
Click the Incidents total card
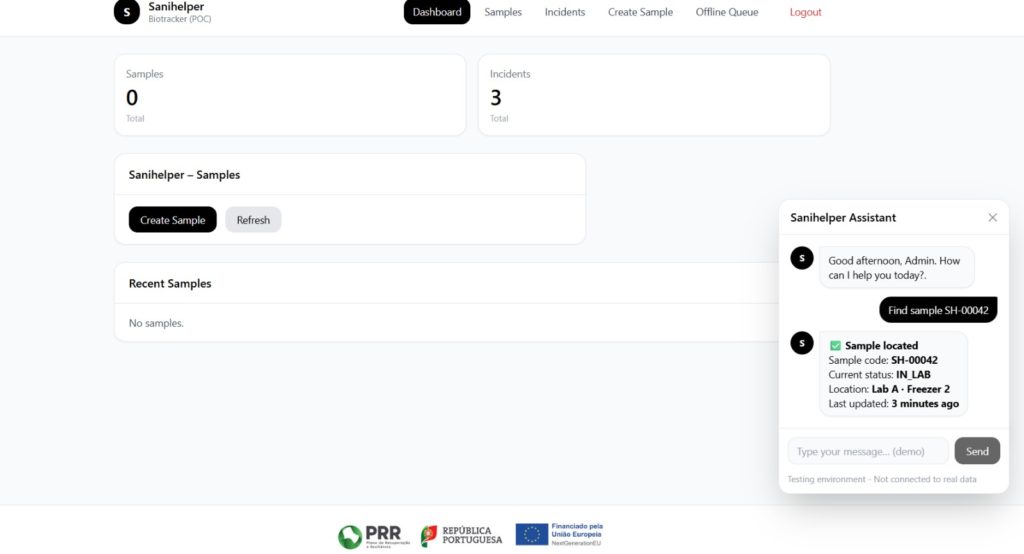(x=654, y=95)
